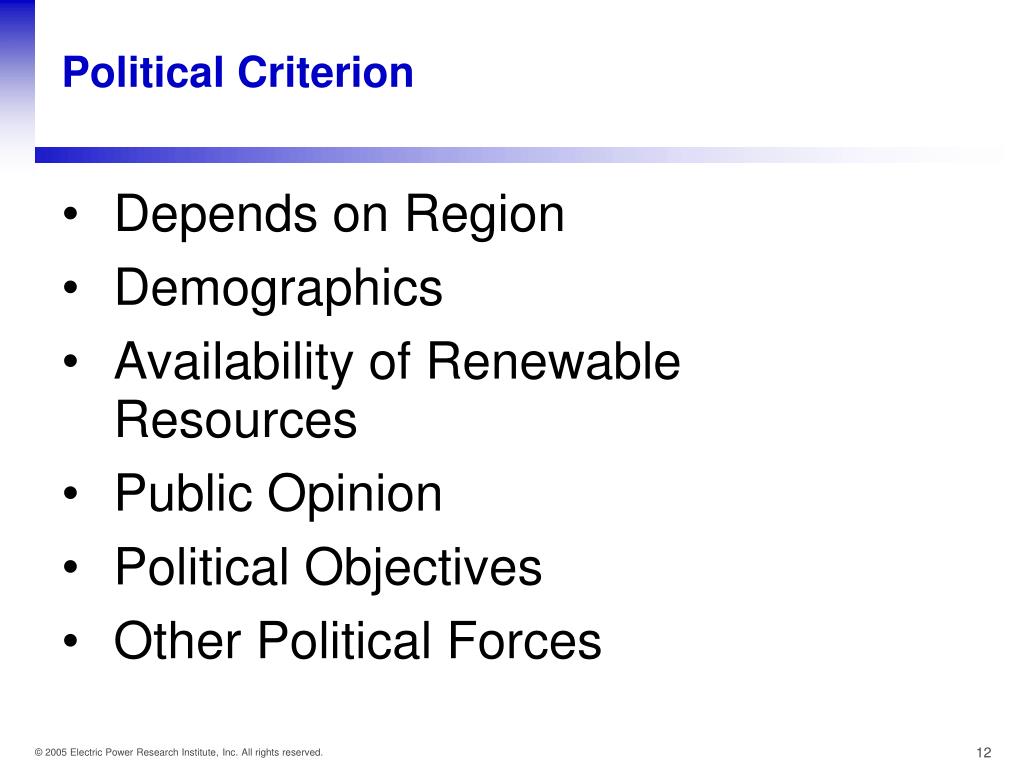Click the word Region in first bullet
The height and width of the screenshot is (768, 1024).
[x=485, y=216]
